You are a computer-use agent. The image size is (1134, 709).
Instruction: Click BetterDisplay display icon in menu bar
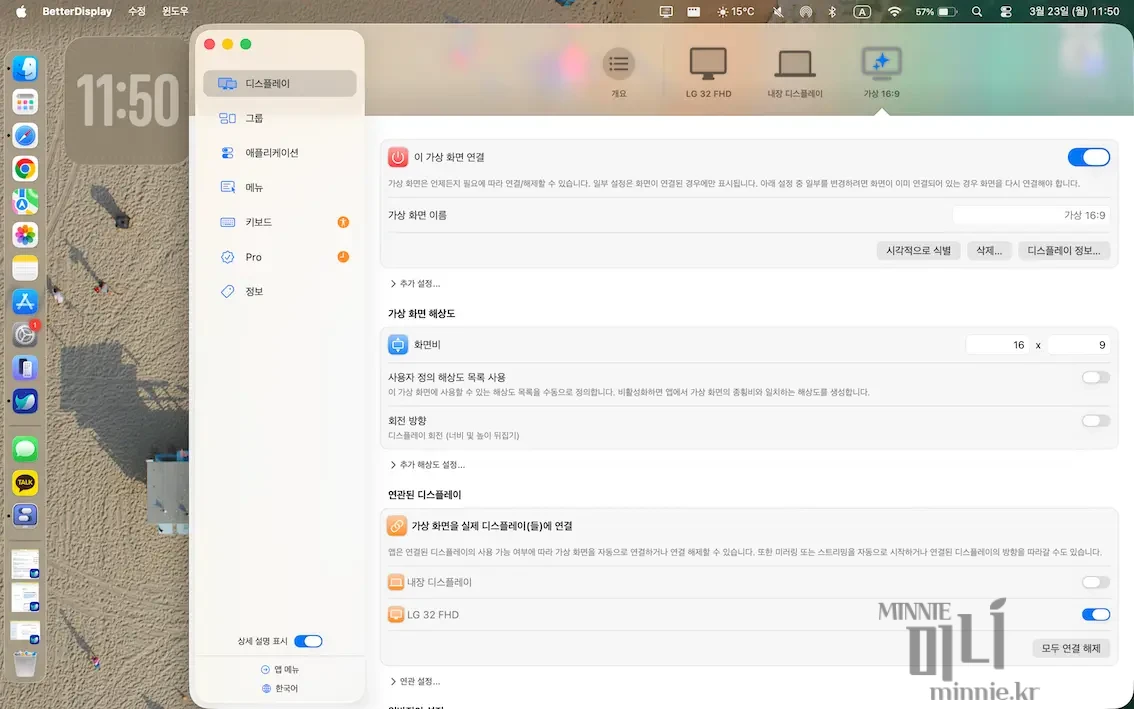666,12
